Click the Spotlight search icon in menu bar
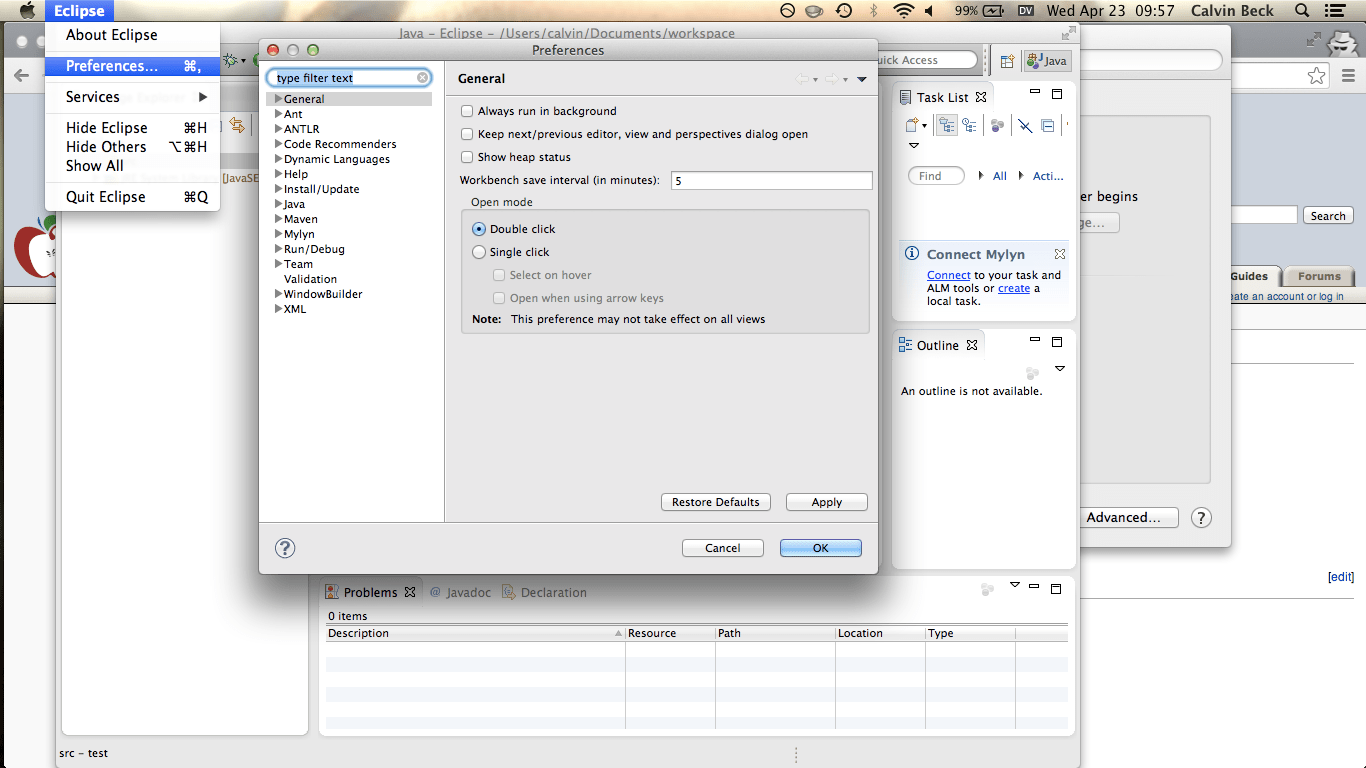The image size is (1366, 768). (x=1303, y=11)
